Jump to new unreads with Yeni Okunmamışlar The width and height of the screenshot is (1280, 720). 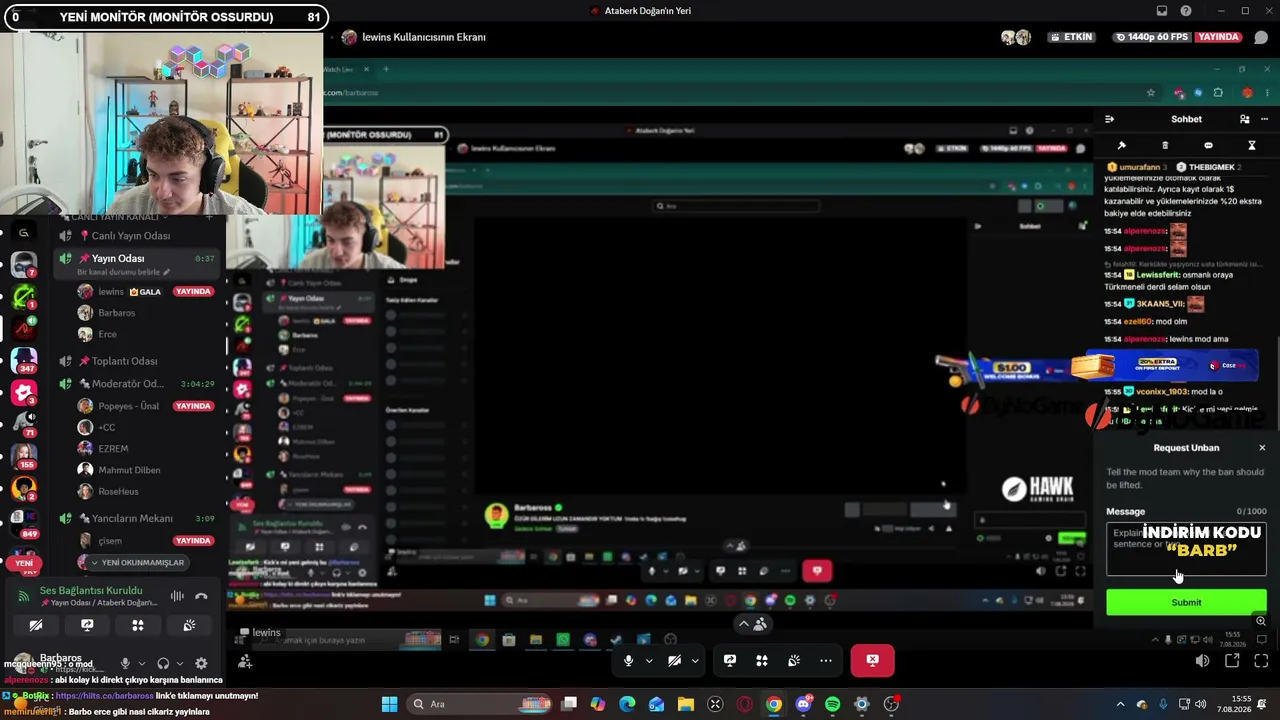point(137,562)
